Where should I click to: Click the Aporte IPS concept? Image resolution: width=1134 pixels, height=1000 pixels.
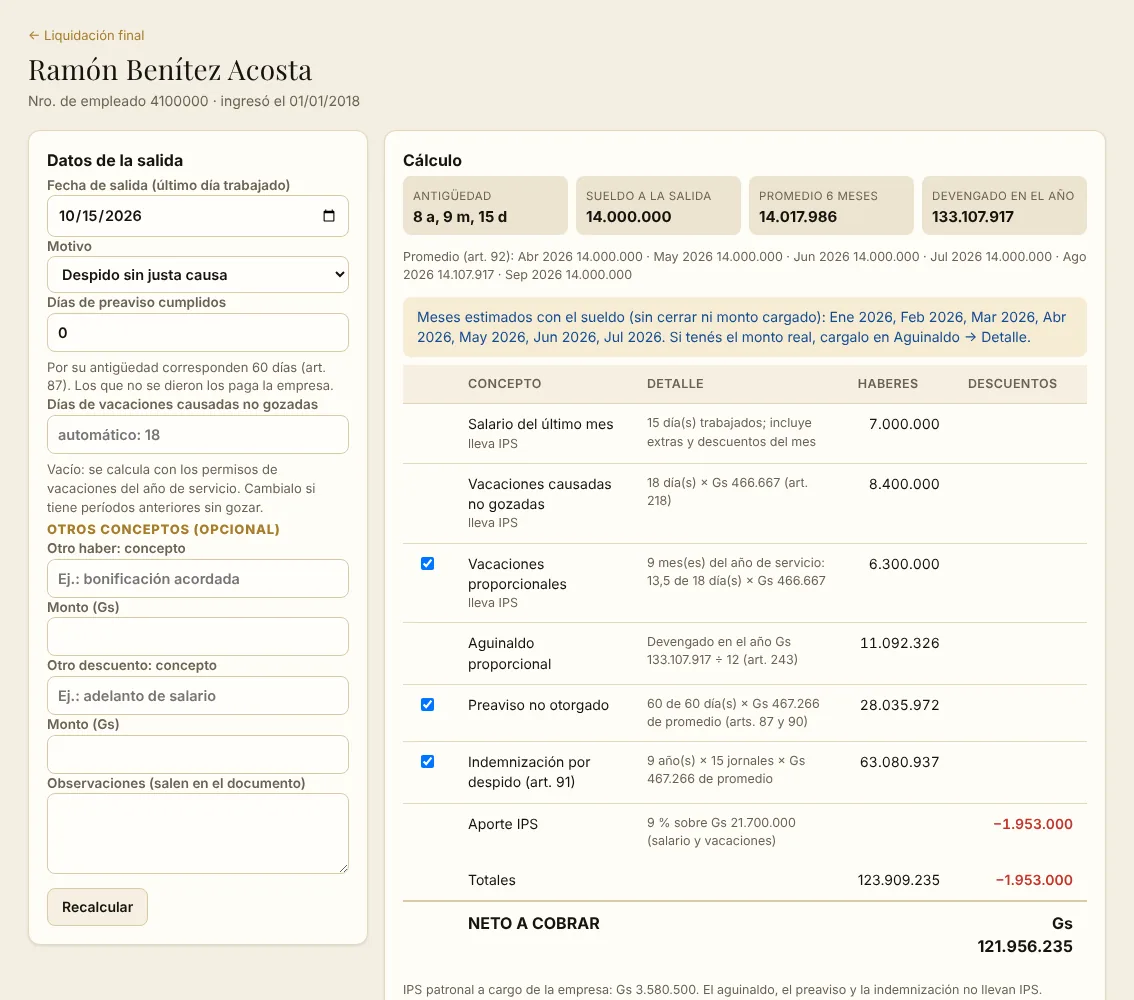click(x=503, y=824)
